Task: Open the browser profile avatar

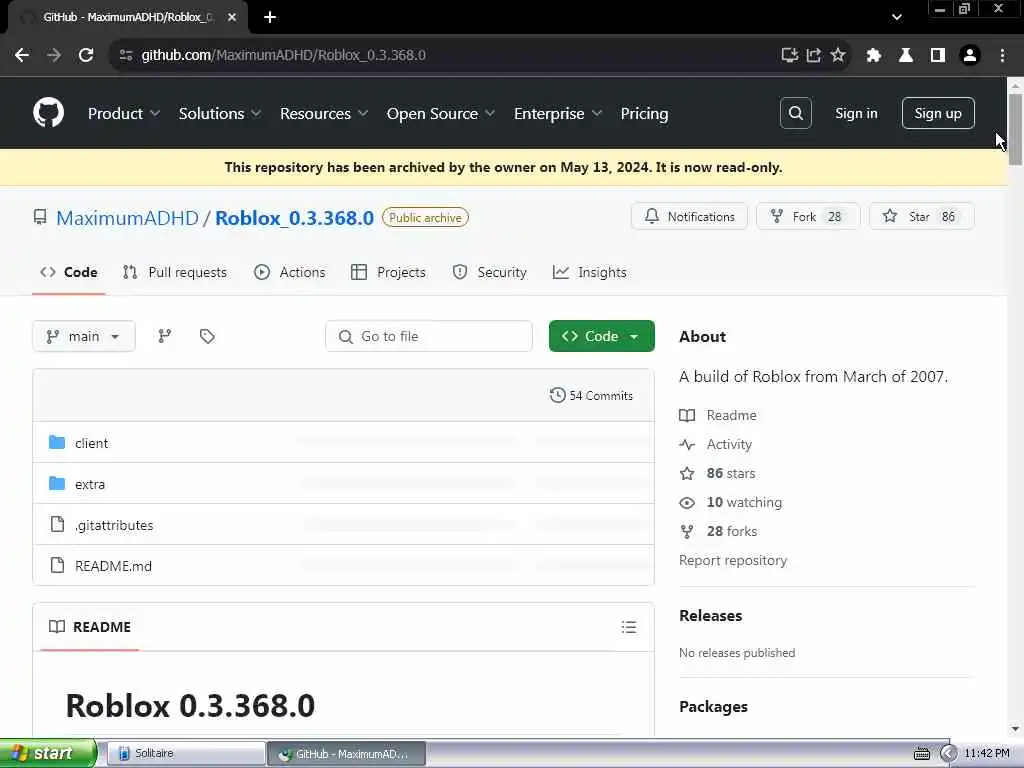Action: (970, 55)
